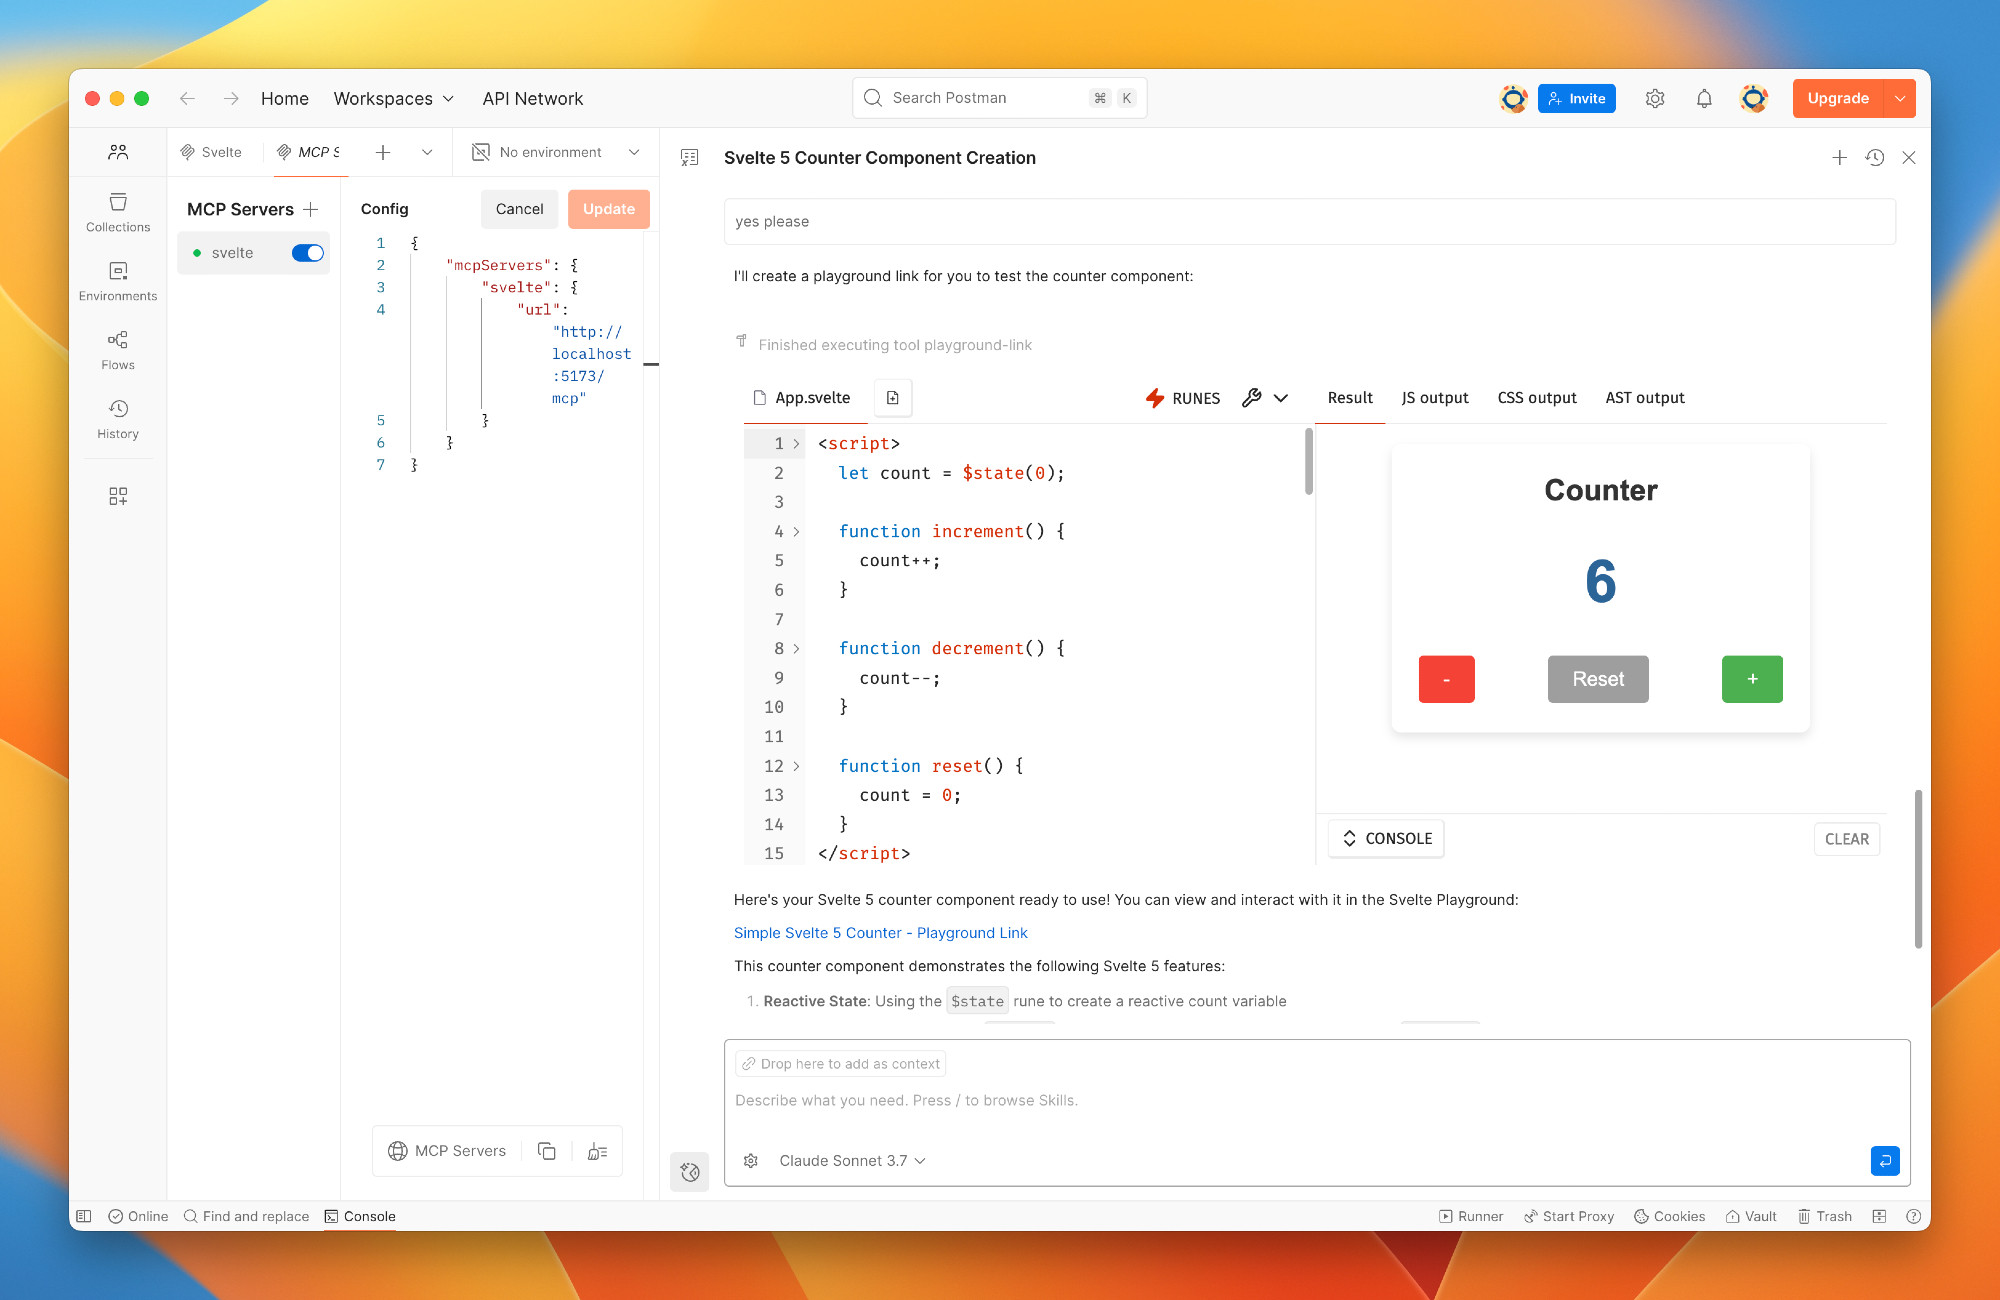2000x1300 pixels.
Task: Switch to the JS output tab
Action: [x=1435, y=397]
